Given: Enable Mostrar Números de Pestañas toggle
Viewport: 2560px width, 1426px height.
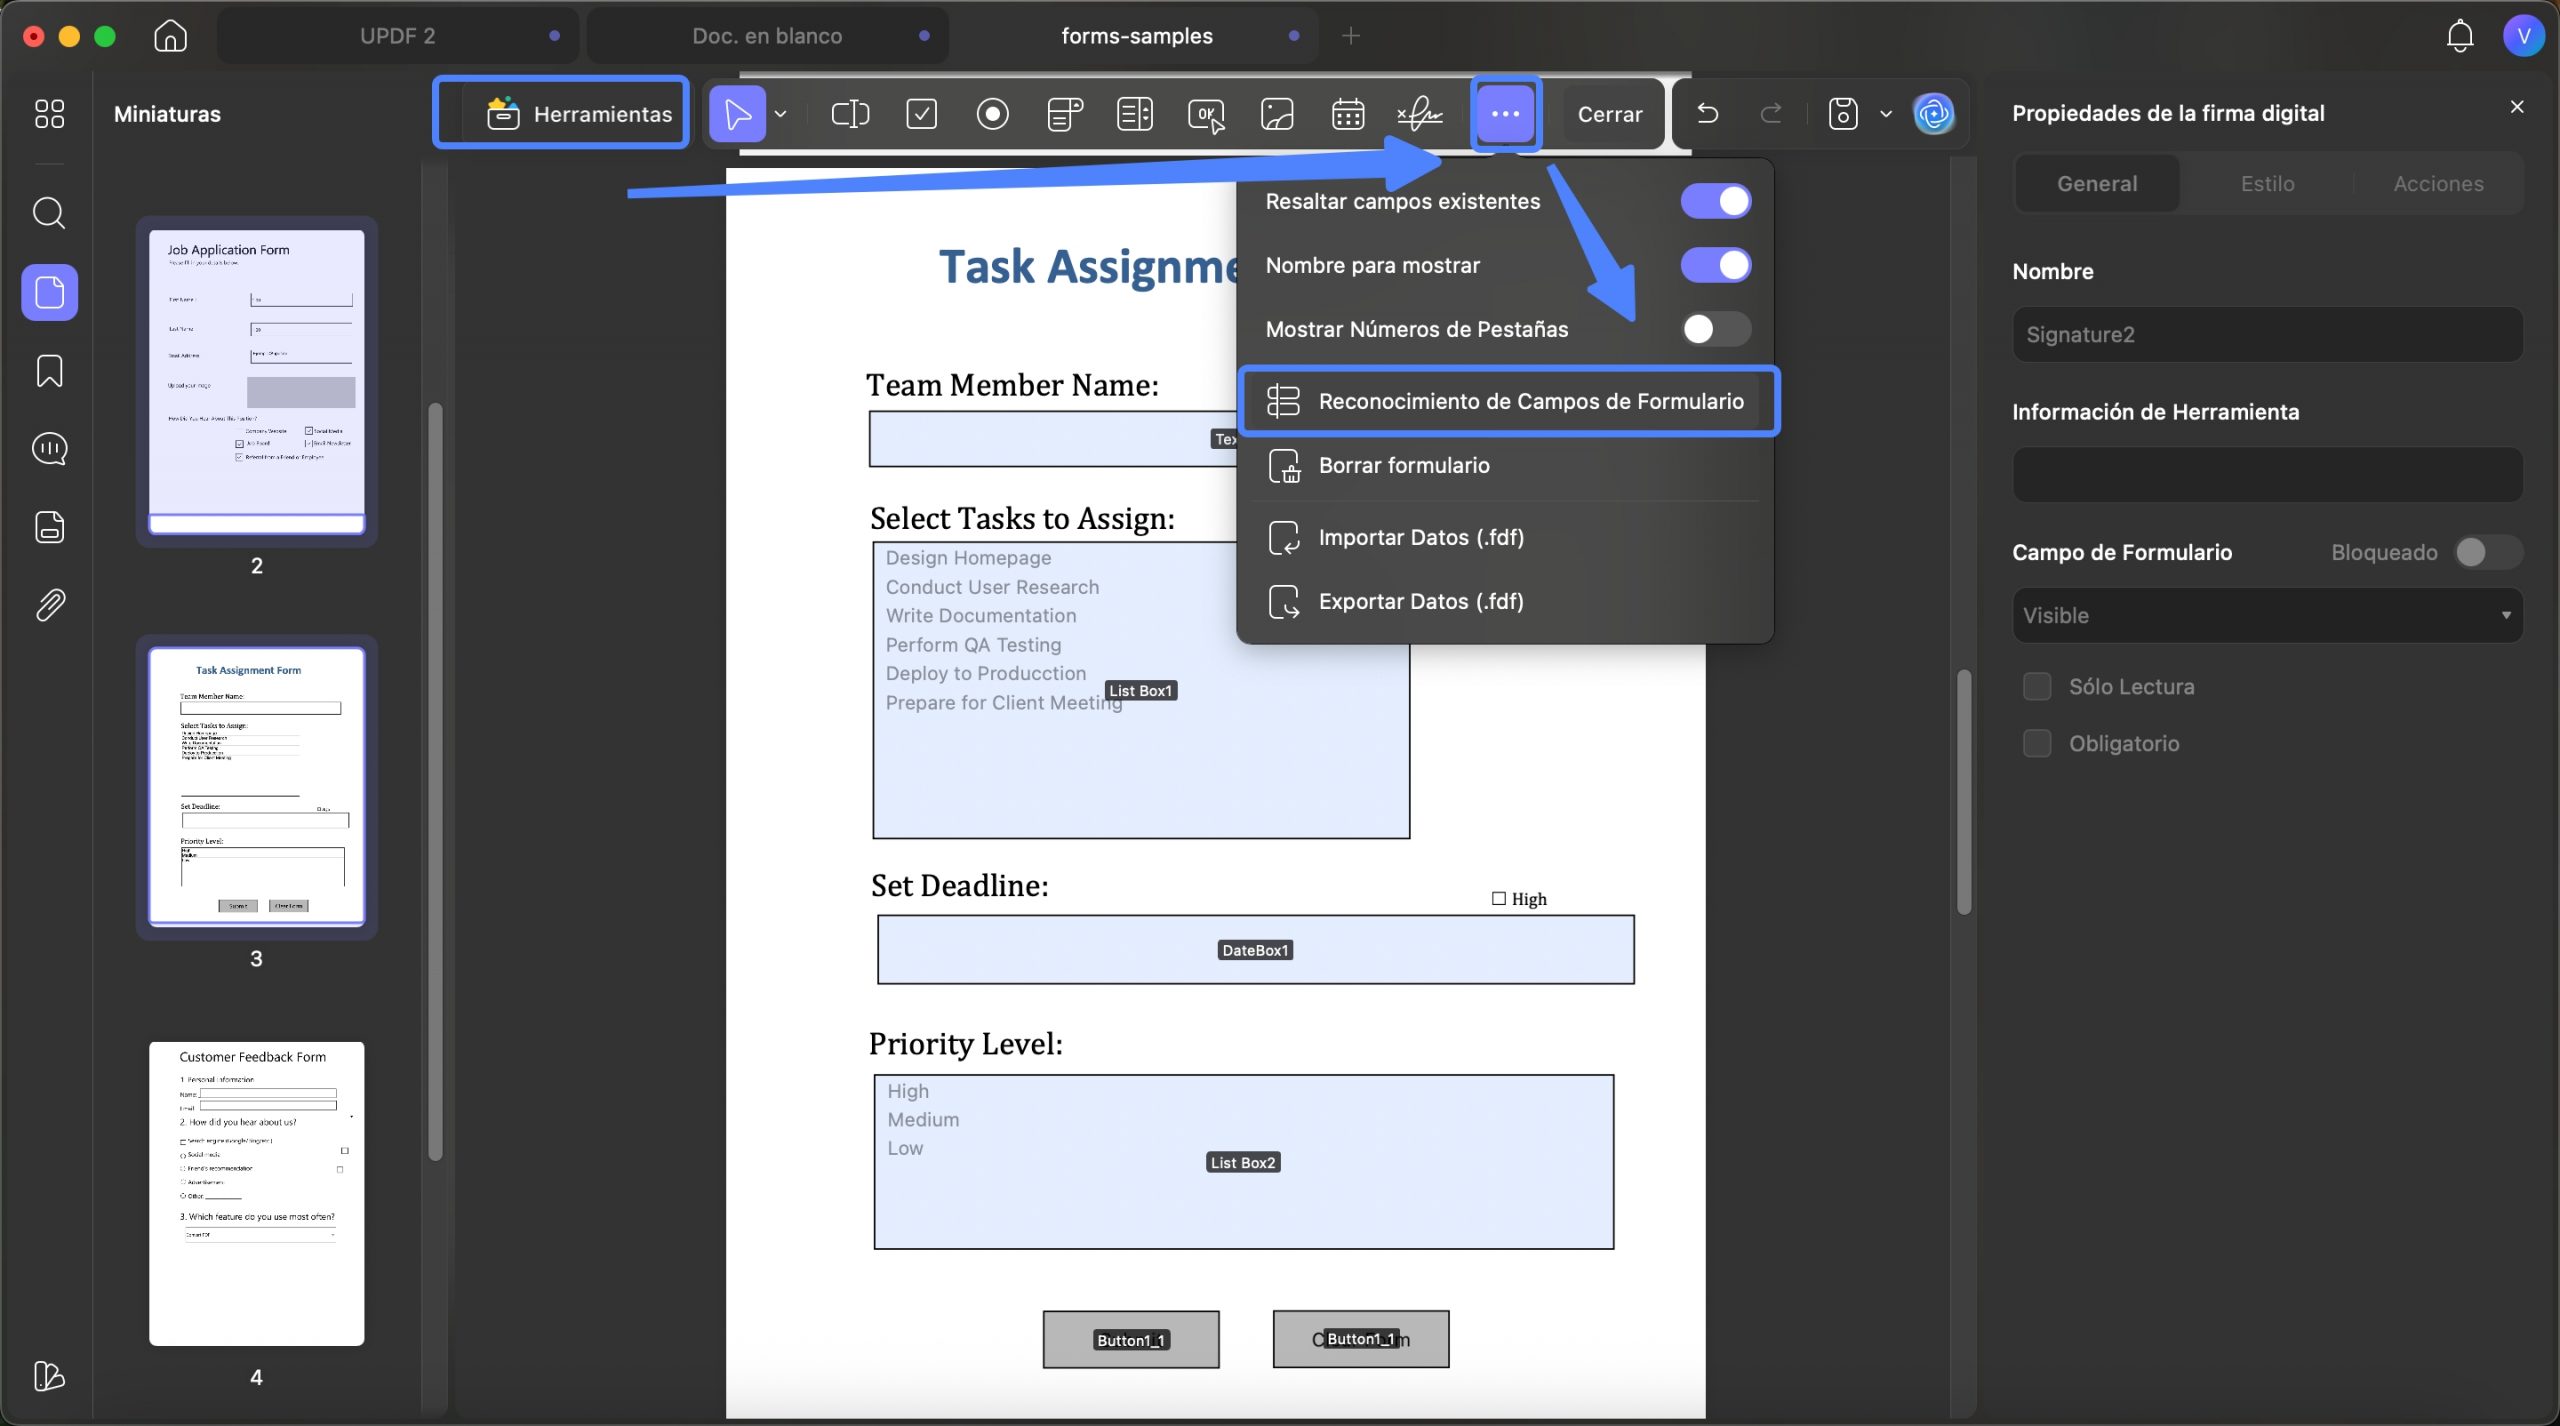Looking at the screenshot, I should [x=1716, y=329].
